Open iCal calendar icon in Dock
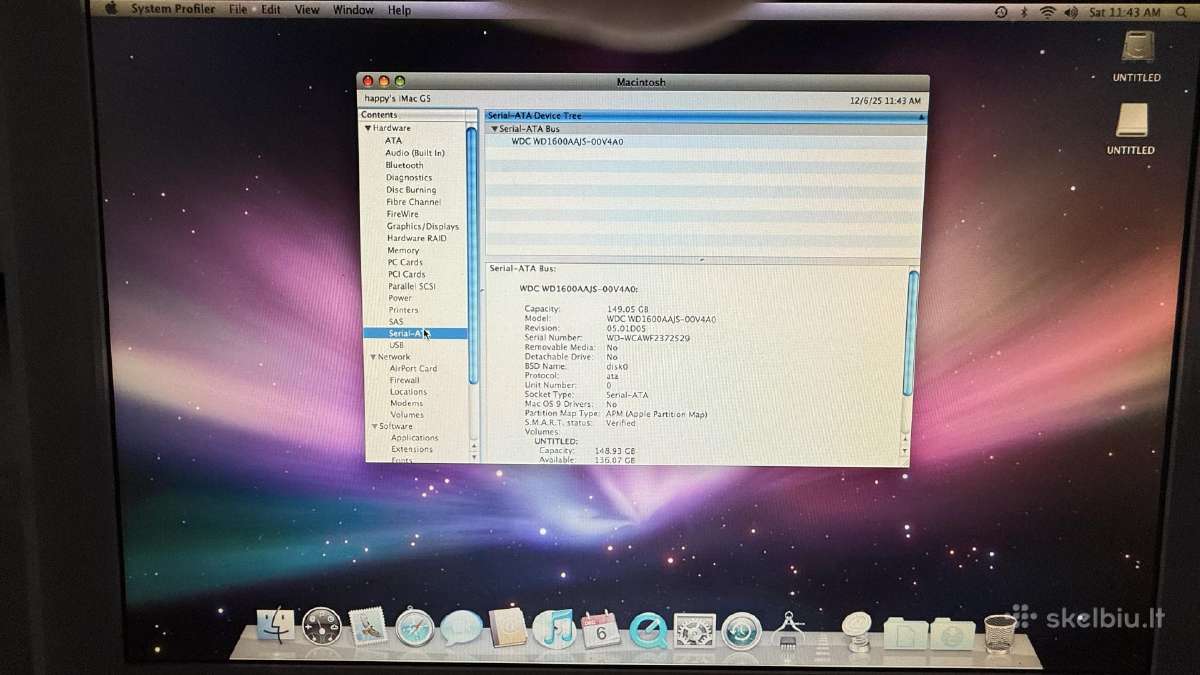1200x675 pixels. tap(601, 629)
